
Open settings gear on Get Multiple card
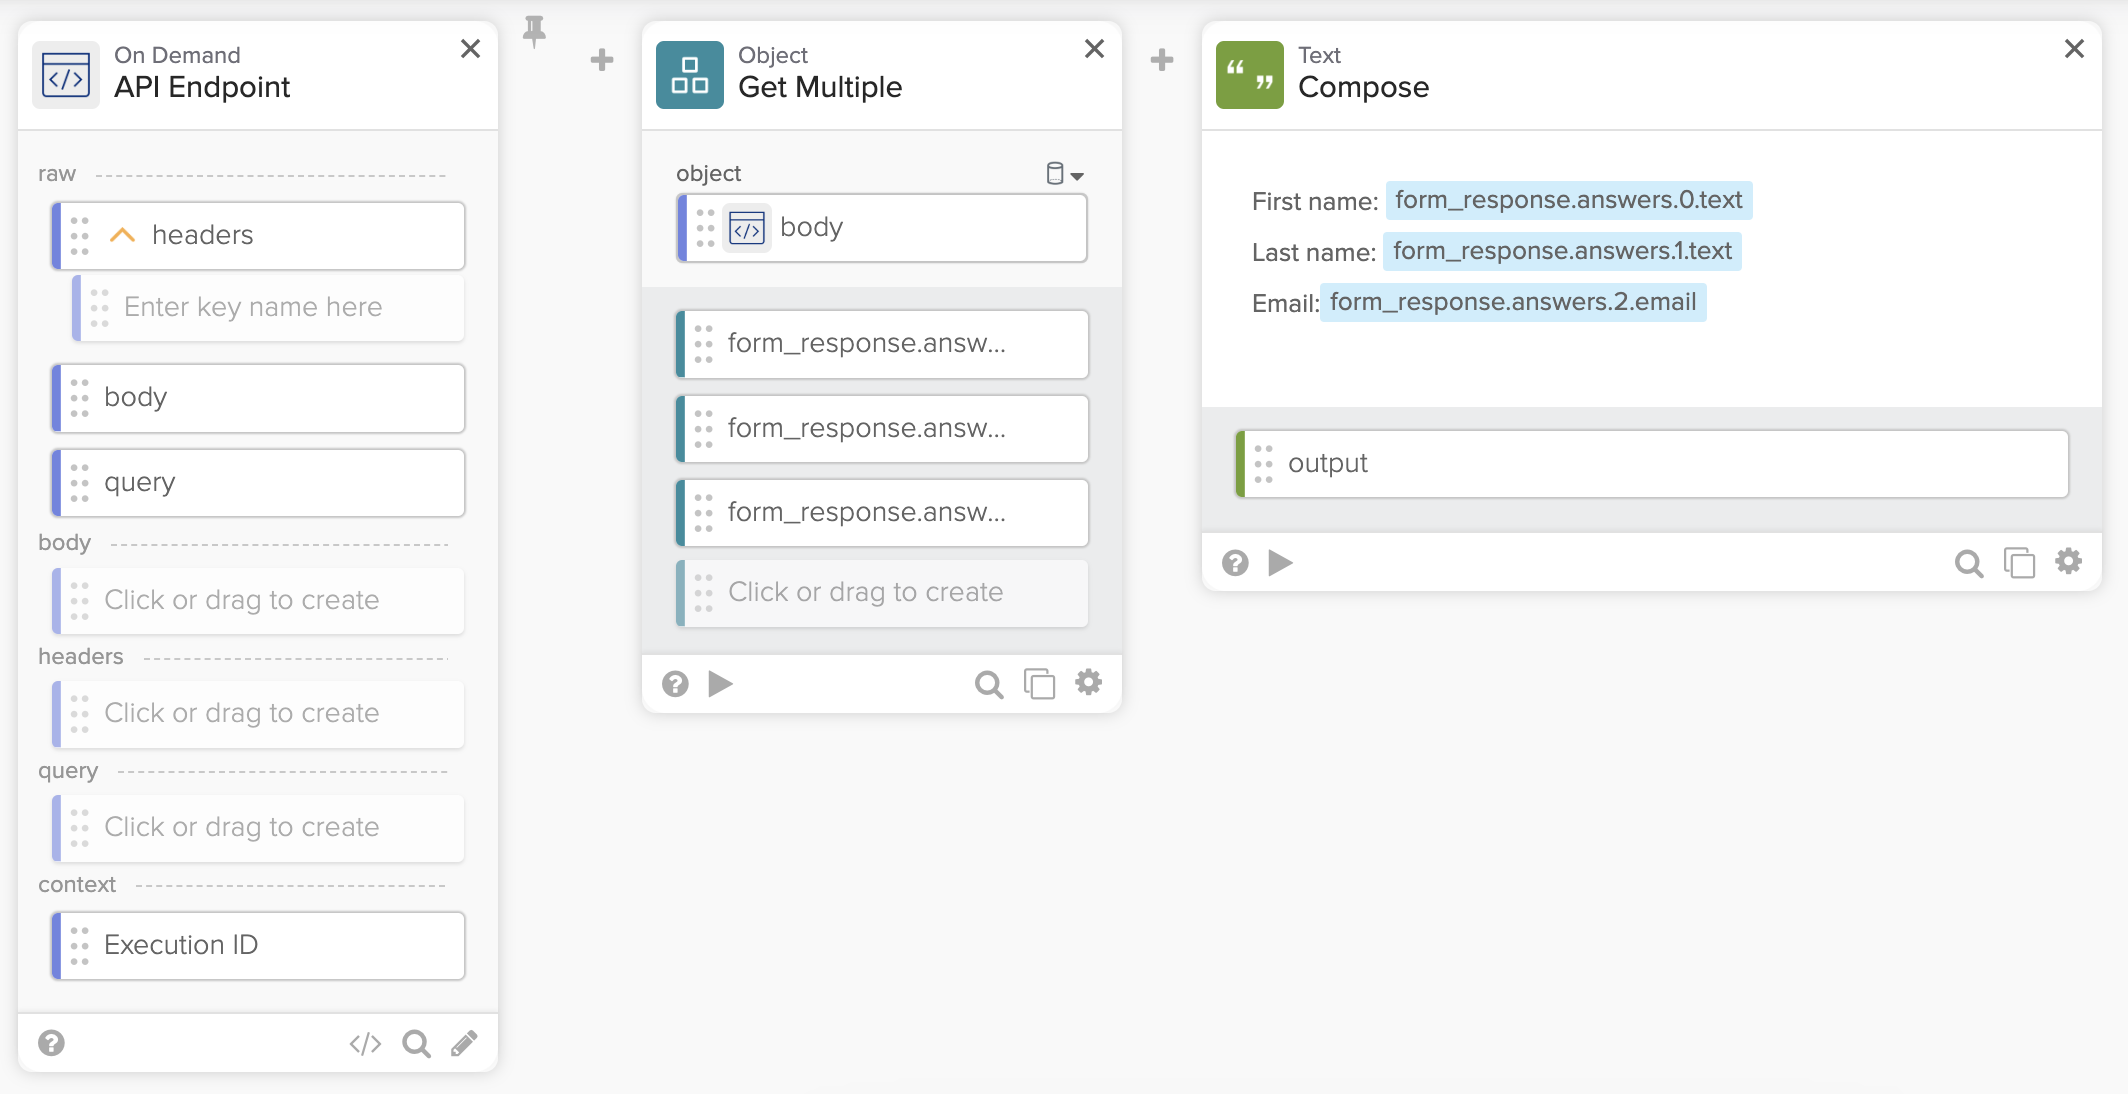[1088, 683]
